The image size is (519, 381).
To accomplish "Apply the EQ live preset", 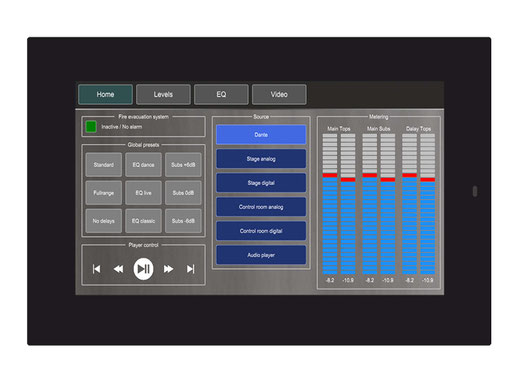I will [x=143, y=193].
